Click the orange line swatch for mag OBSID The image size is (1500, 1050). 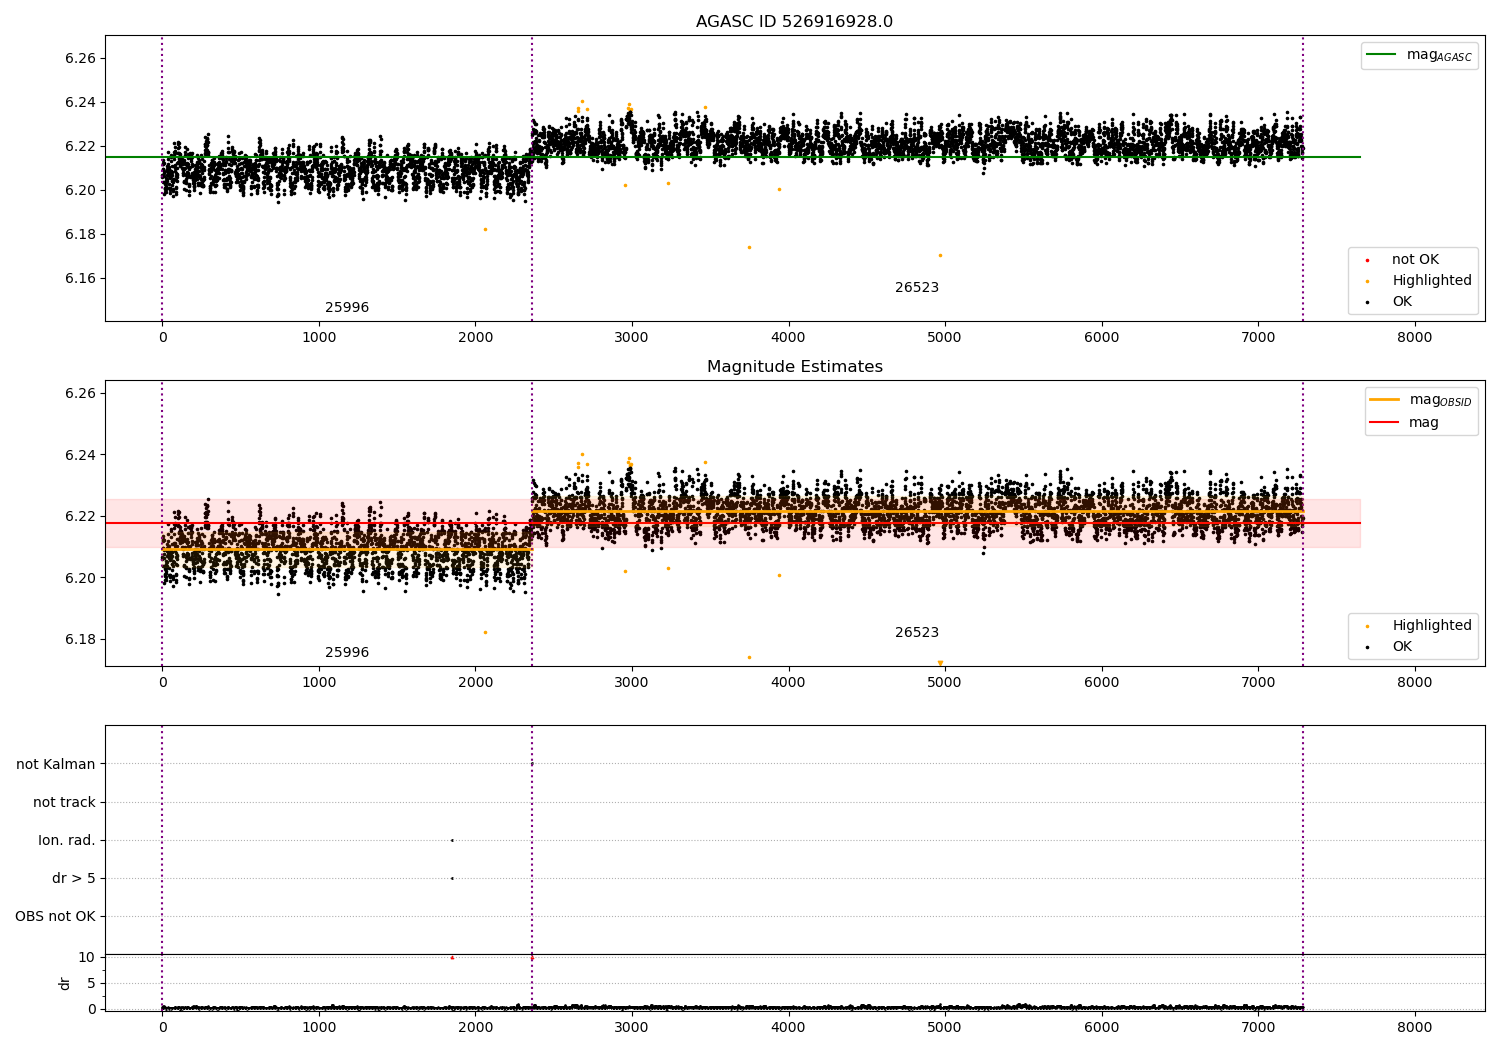[x=1385, y=400]
